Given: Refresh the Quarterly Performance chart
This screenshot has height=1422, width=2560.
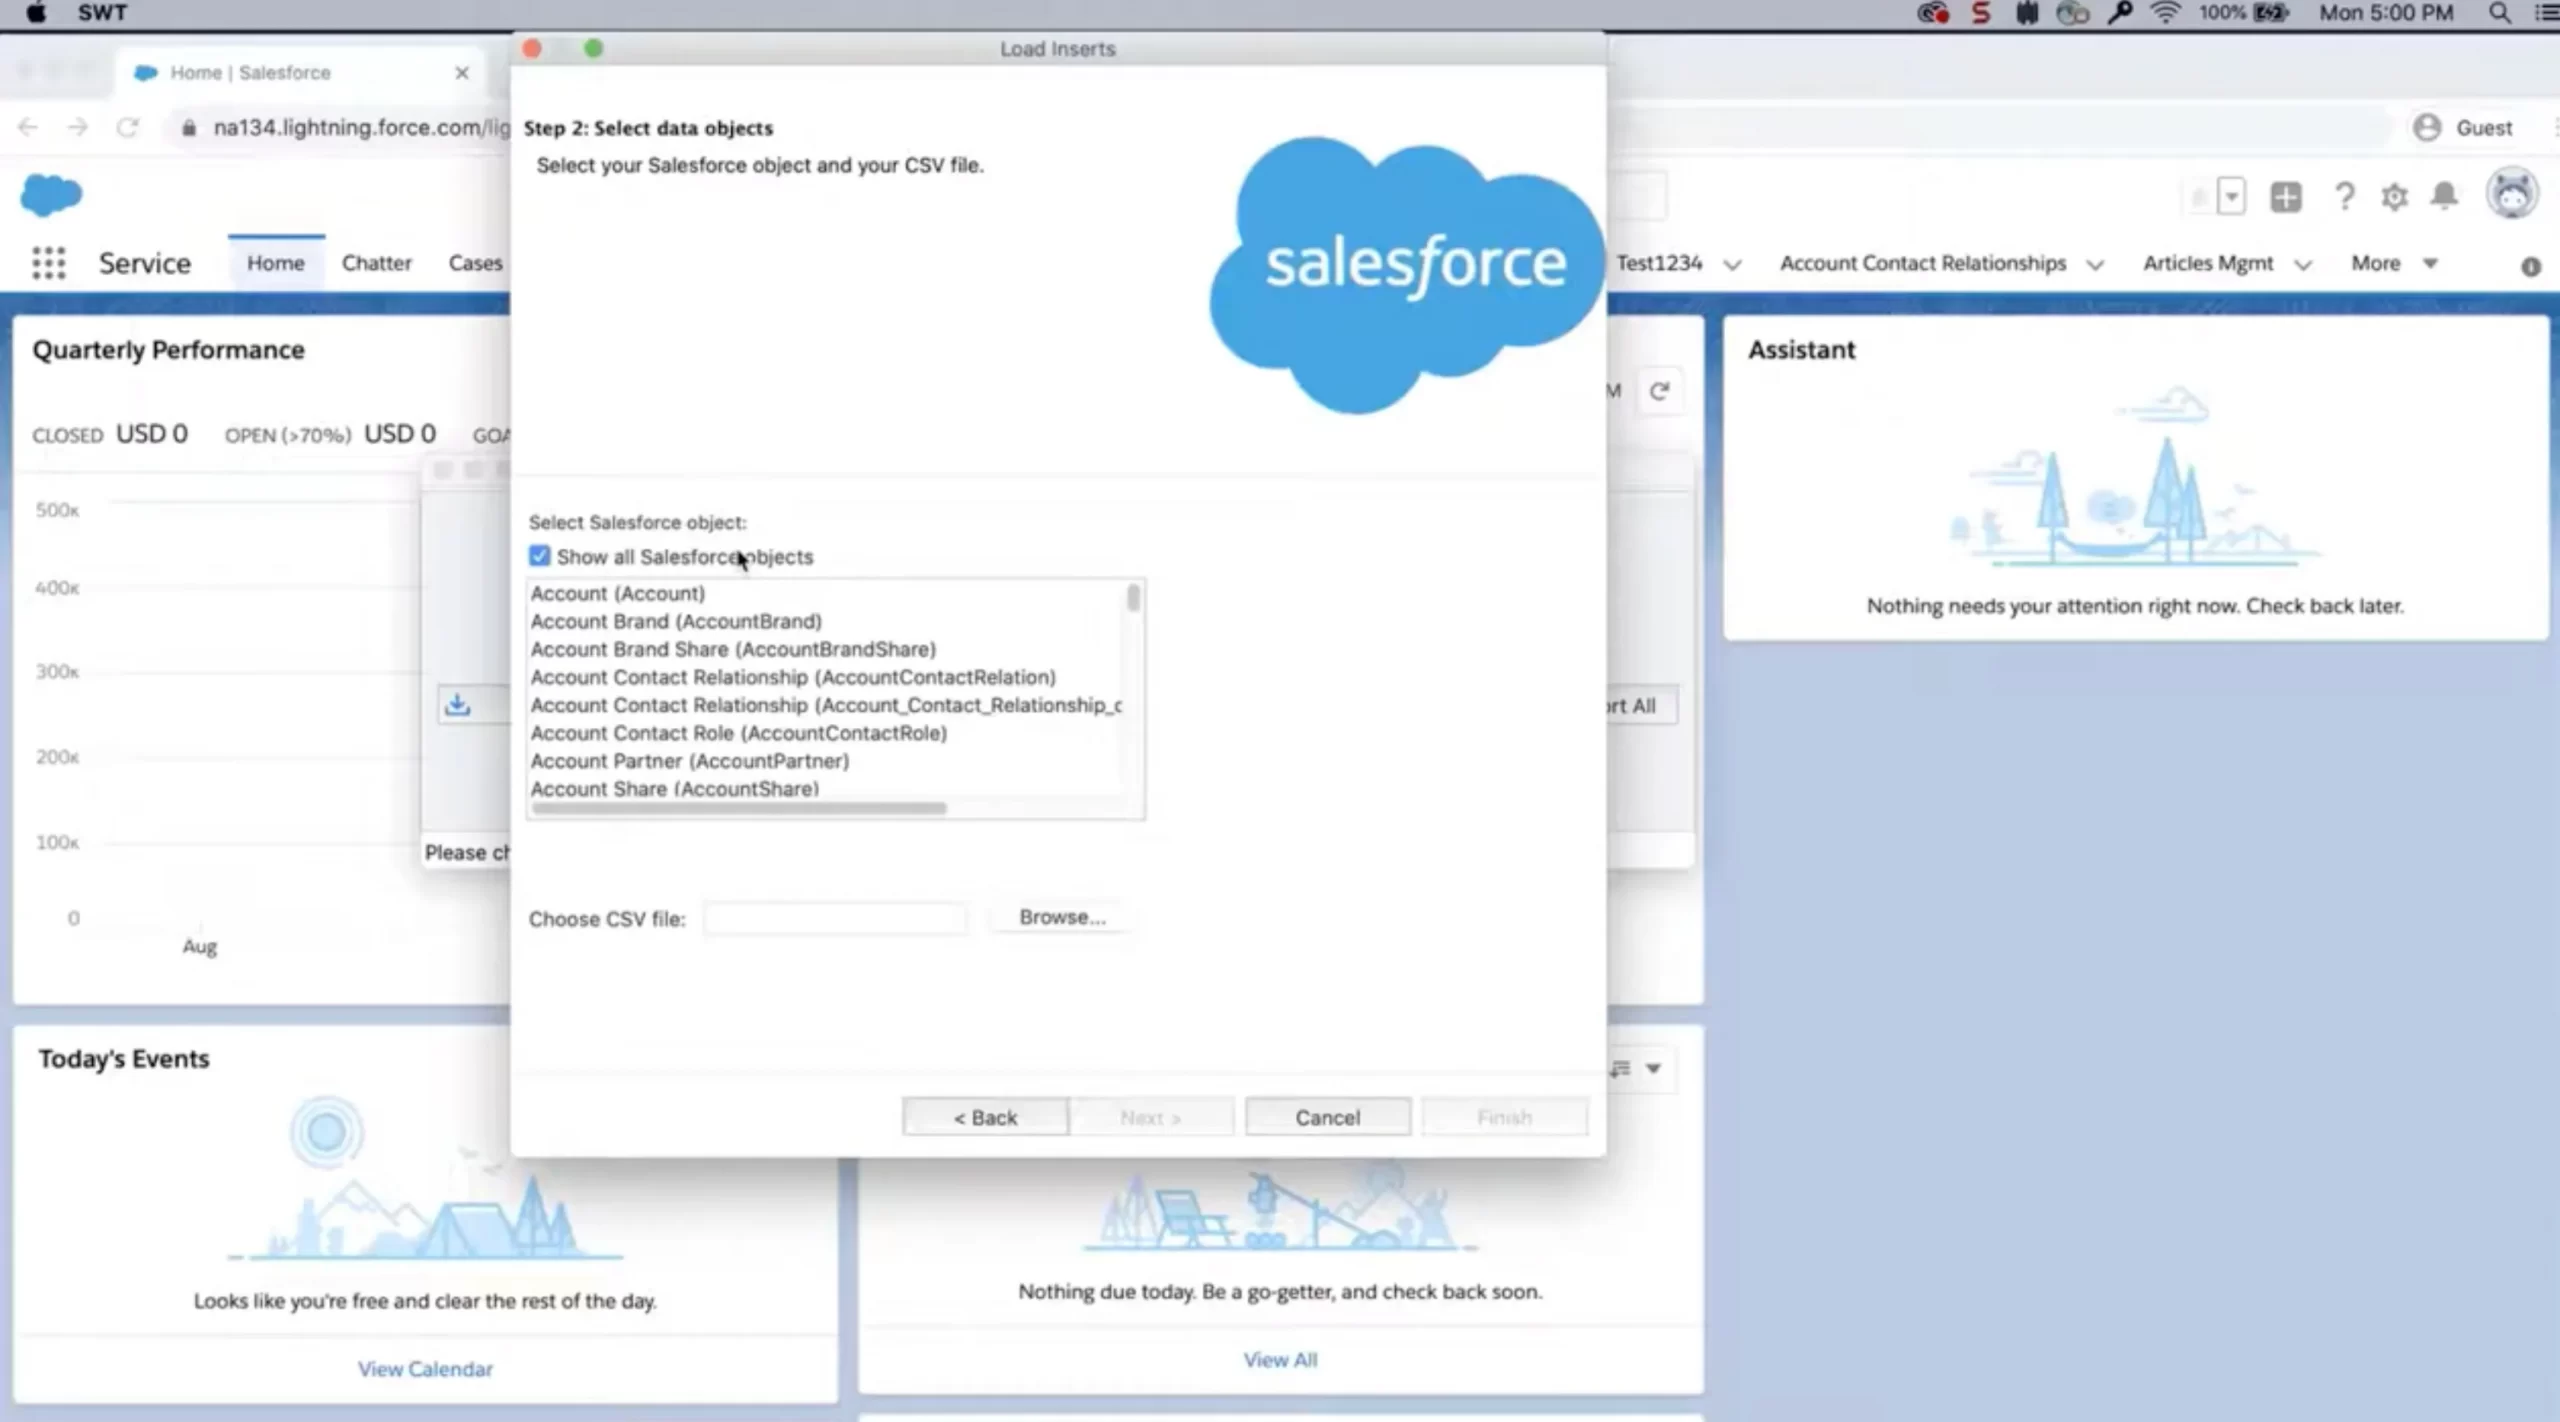Looking at the screenshot, I should tap(1659, 391).
